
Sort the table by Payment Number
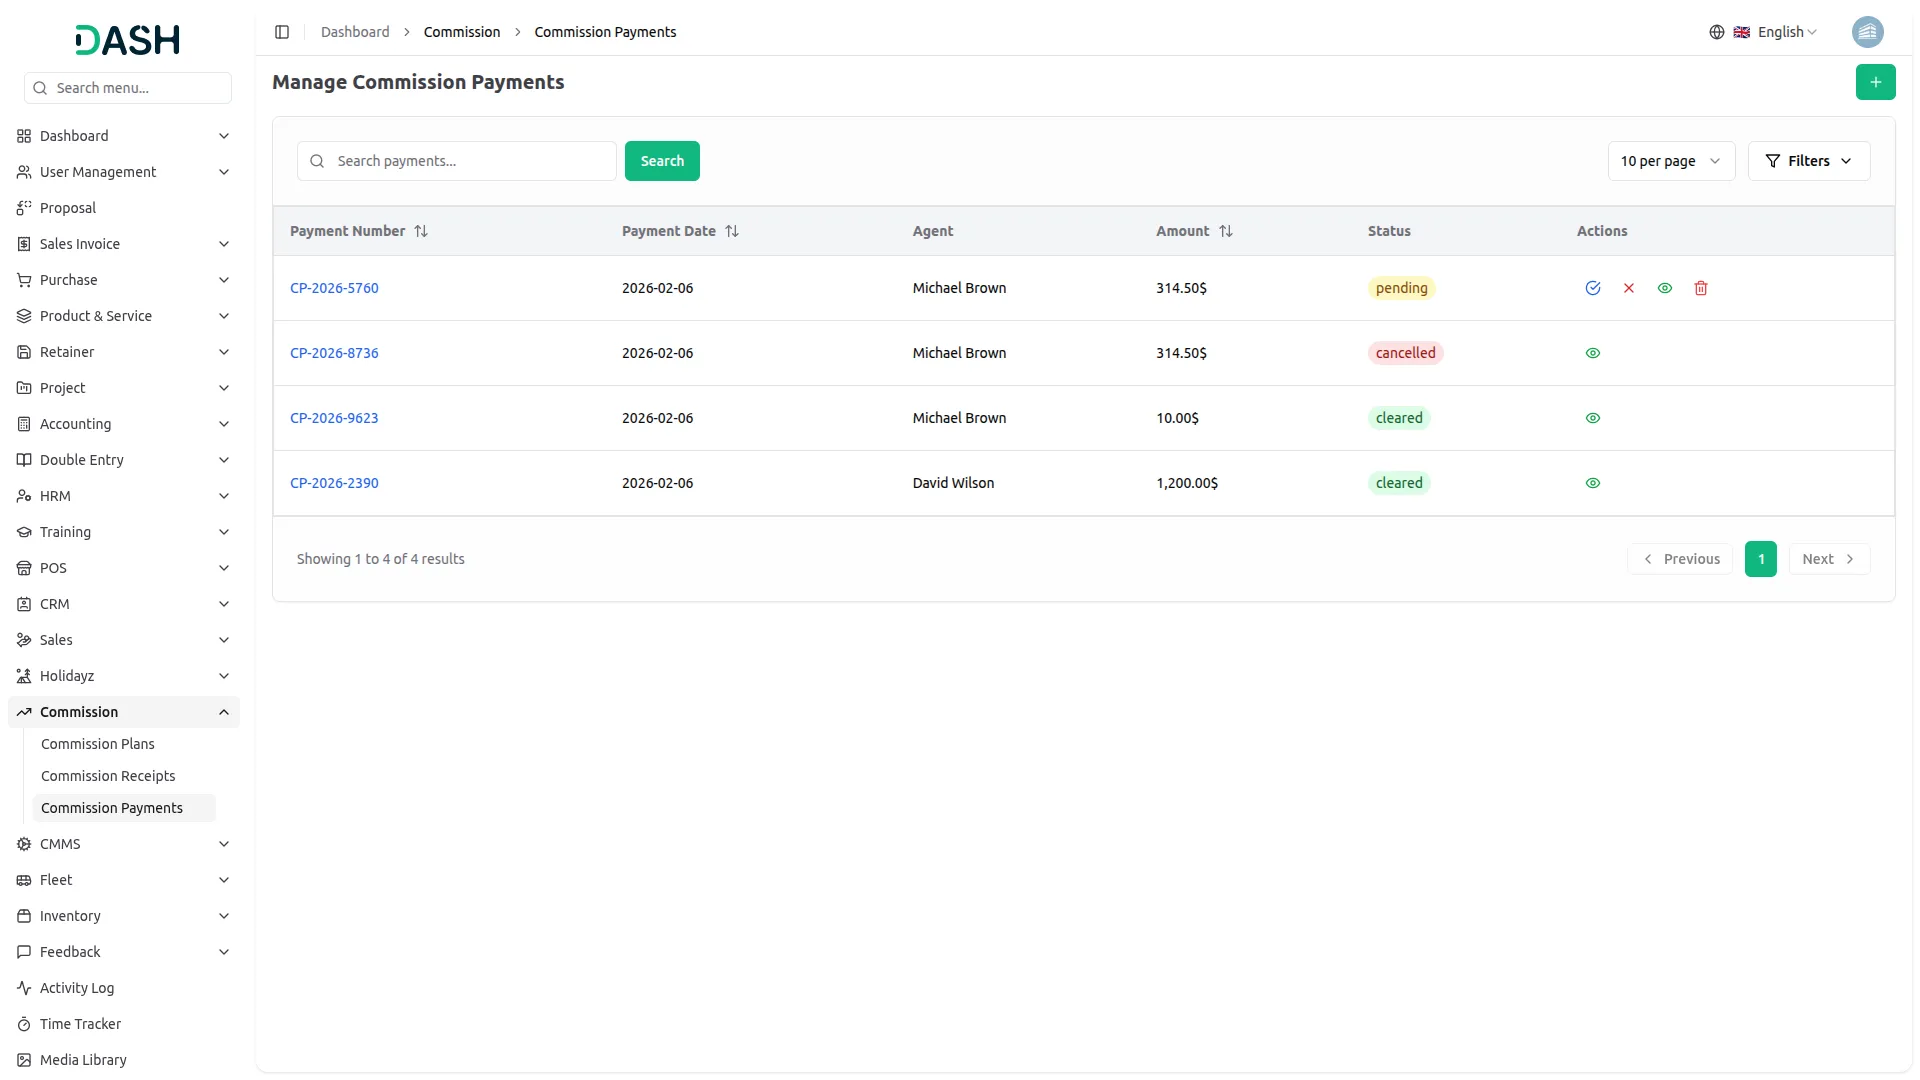tap(421, 231)
